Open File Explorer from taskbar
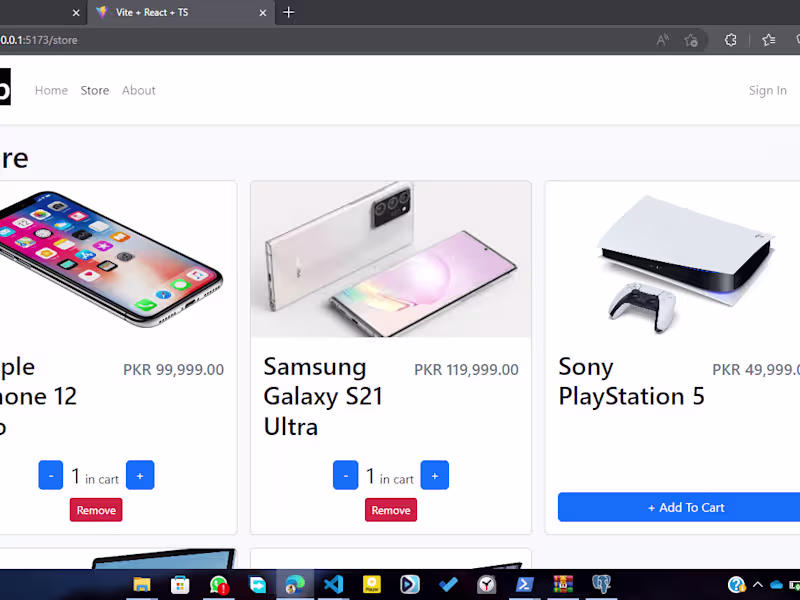Image resolution: width=800 pixels, height=600 pixels. (x=142, y=584)
